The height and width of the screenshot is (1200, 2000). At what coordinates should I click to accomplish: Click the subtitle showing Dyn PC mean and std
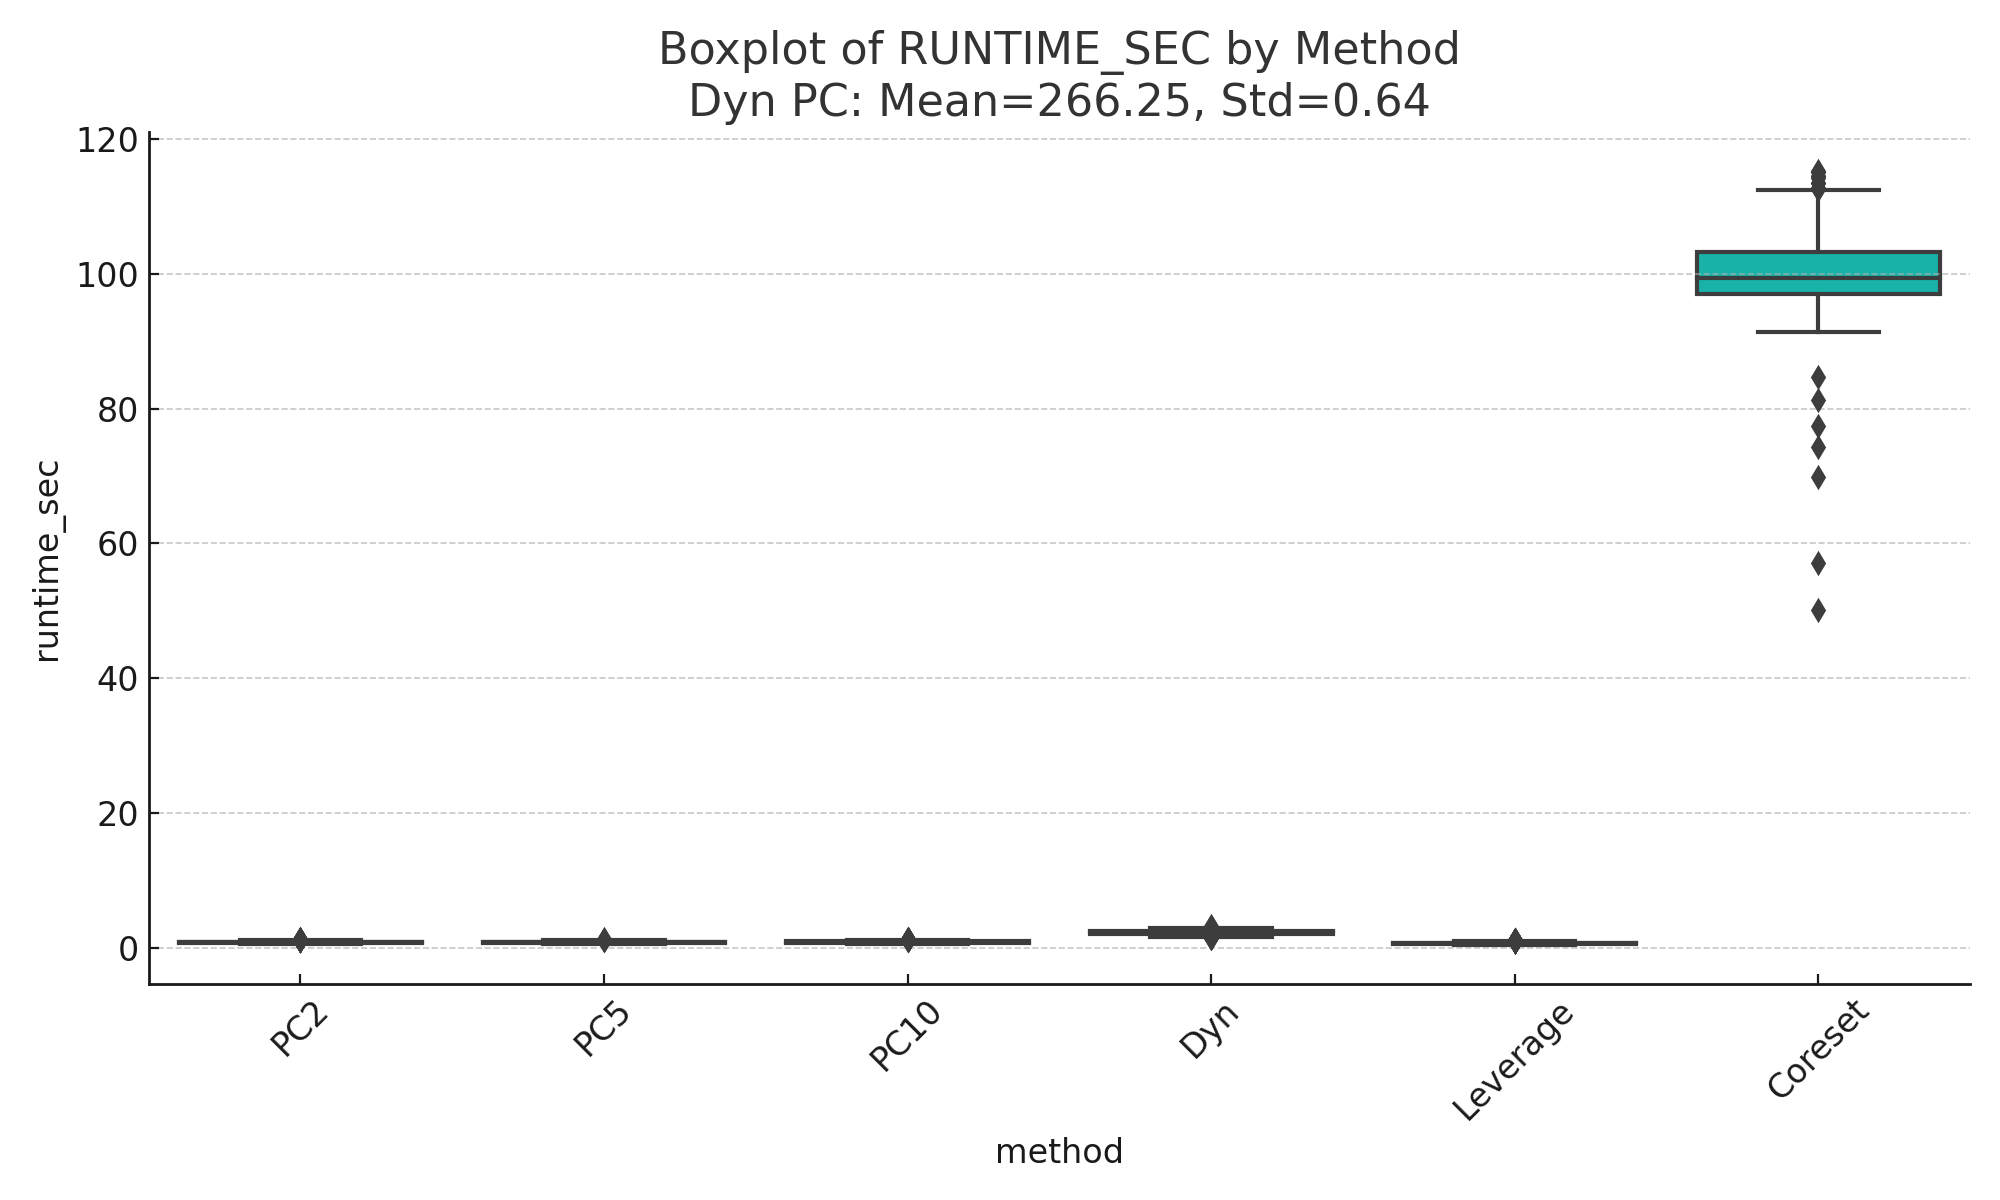coord(1059,101)
